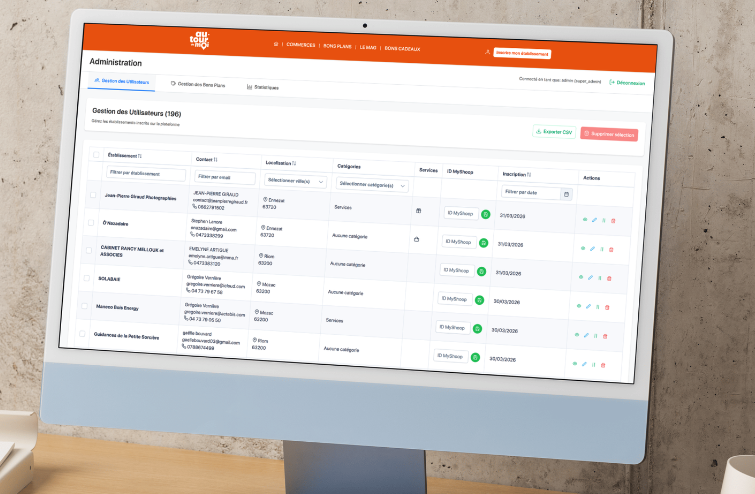Image resolution: width=755 pixels, height=494 pixels.
Task: Click the autour de moi logo
Action: [201, 41]
